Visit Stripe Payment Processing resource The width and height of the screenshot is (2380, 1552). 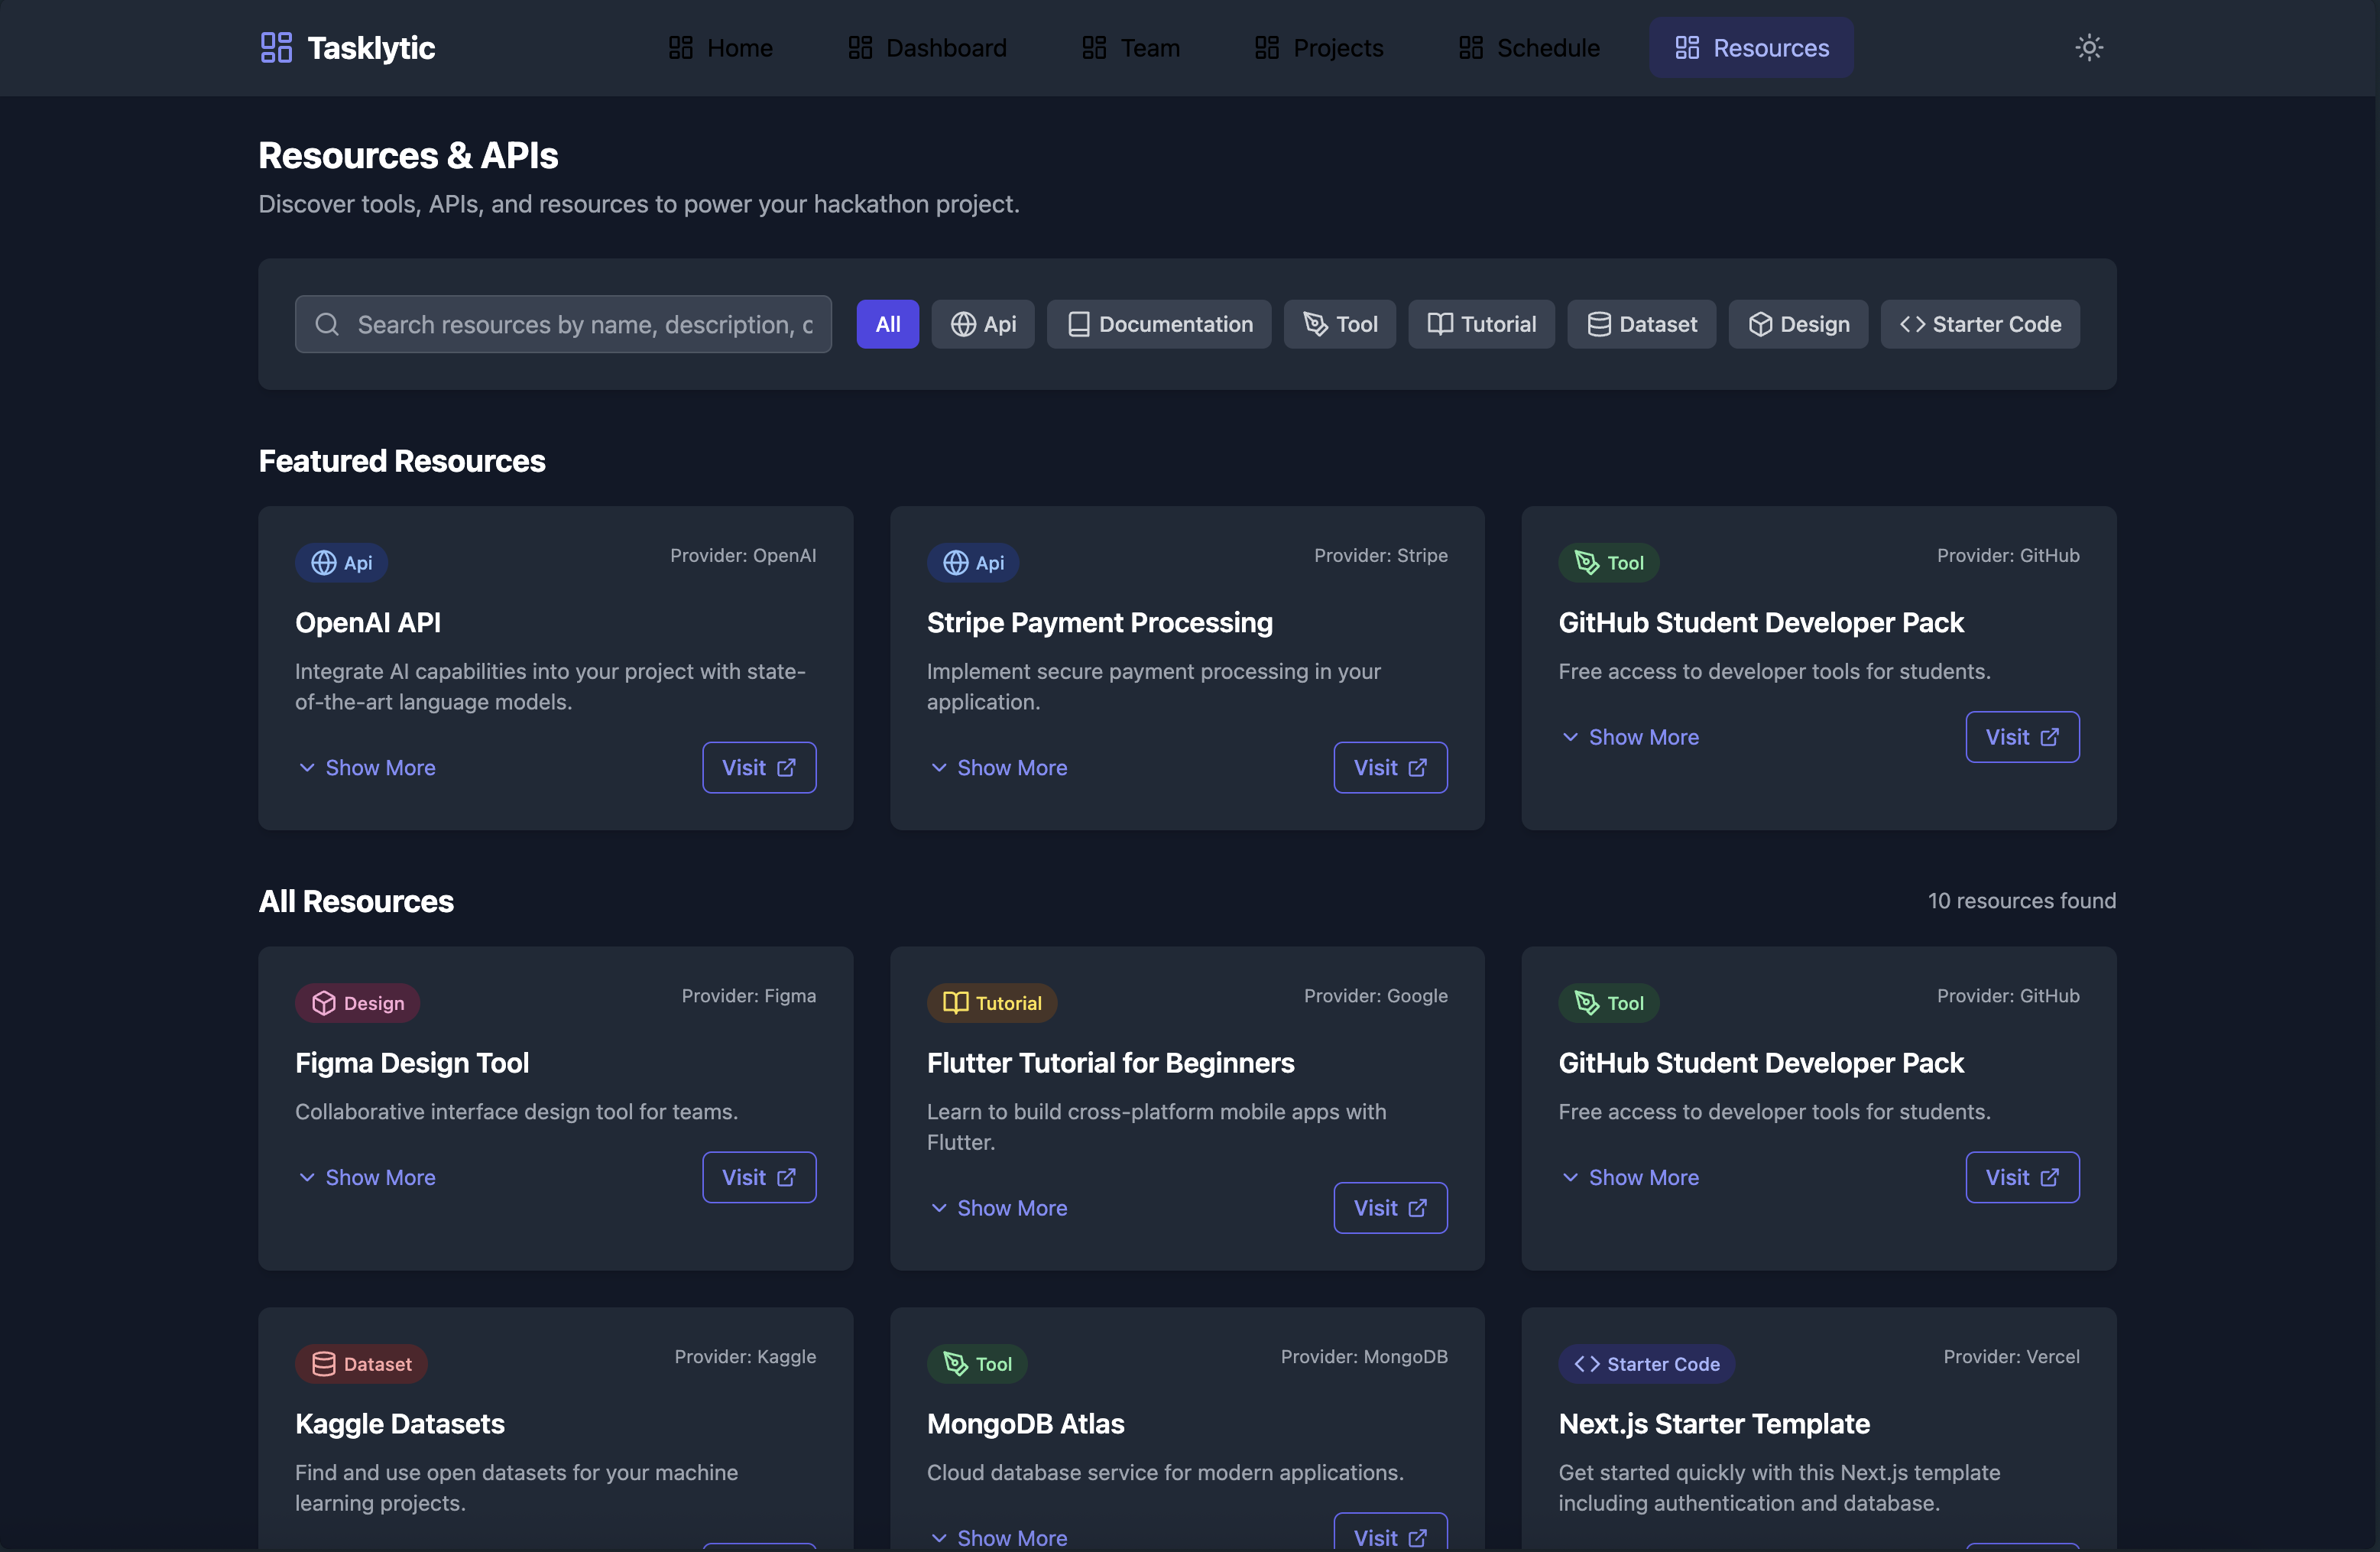(x=1389, y=767)
